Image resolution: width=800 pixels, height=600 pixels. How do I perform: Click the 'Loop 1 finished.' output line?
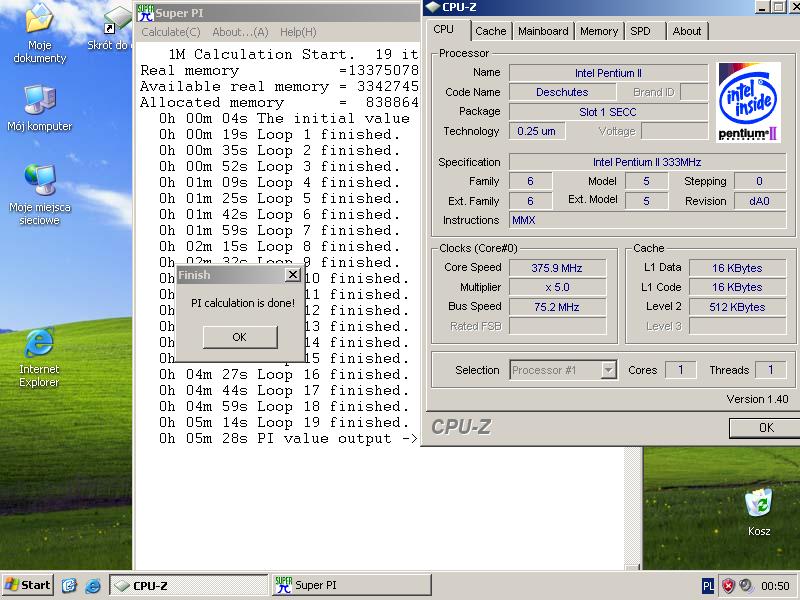pyautogui.click(x=280, y=135)
